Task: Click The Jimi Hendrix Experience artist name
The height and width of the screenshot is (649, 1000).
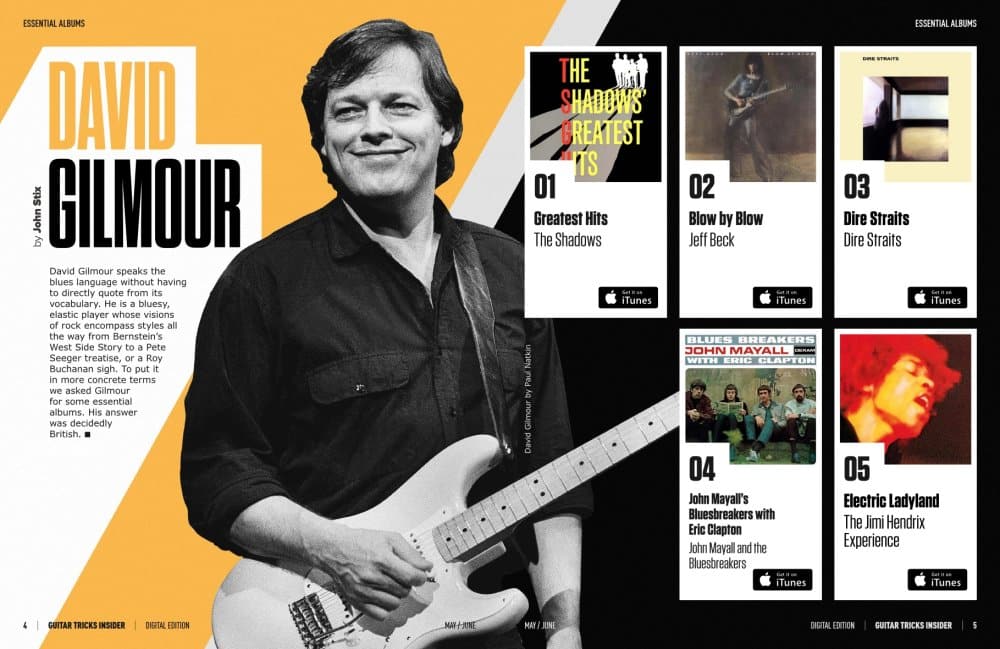Action: [884, 531]
